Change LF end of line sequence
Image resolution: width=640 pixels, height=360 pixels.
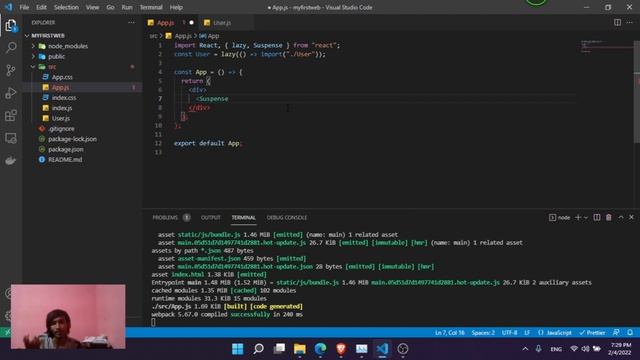pos(527,333)
